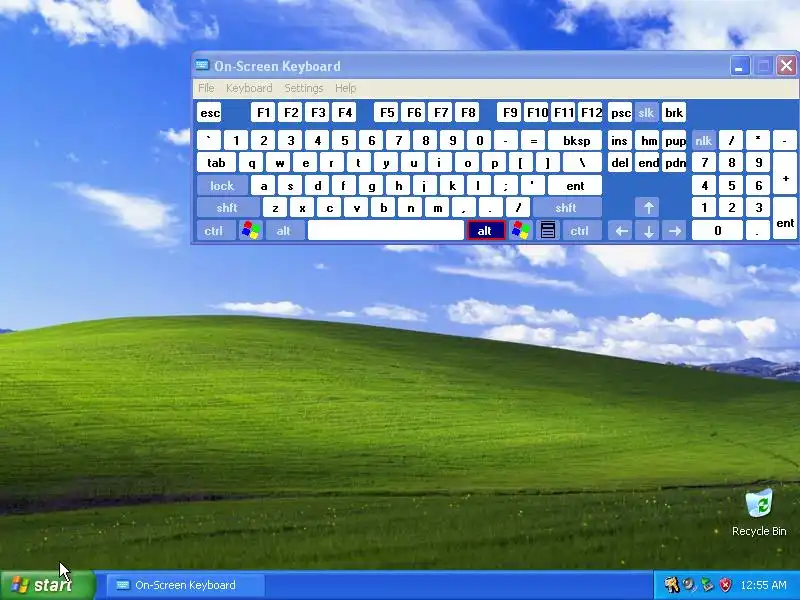Close the On-Screen Keyboard window
The height and width of the screenshot is (600, 800).
point(786,66)
